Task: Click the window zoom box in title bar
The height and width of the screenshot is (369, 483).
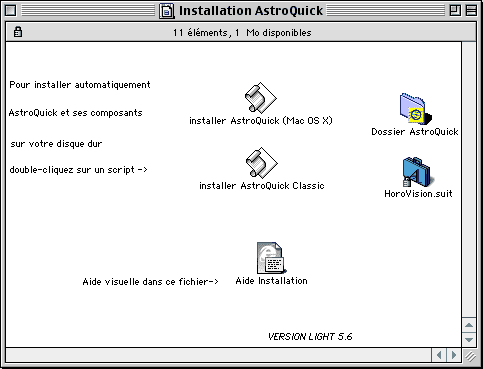Action: tap(455, 11)
